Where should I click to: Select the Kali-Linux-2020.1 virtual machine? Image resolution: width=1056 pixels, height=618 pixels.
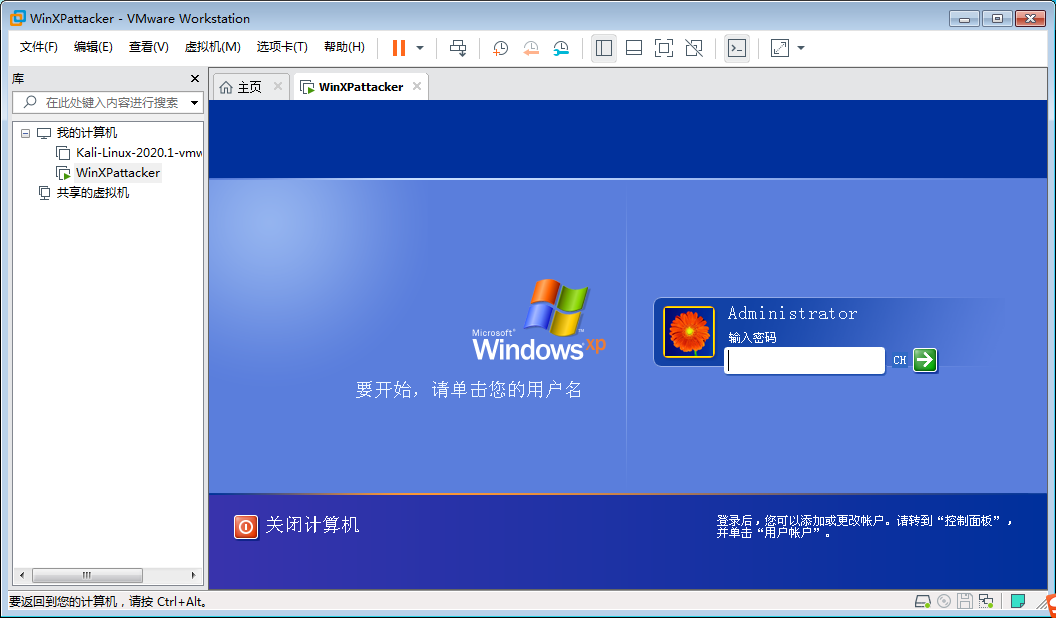[139, 153]
